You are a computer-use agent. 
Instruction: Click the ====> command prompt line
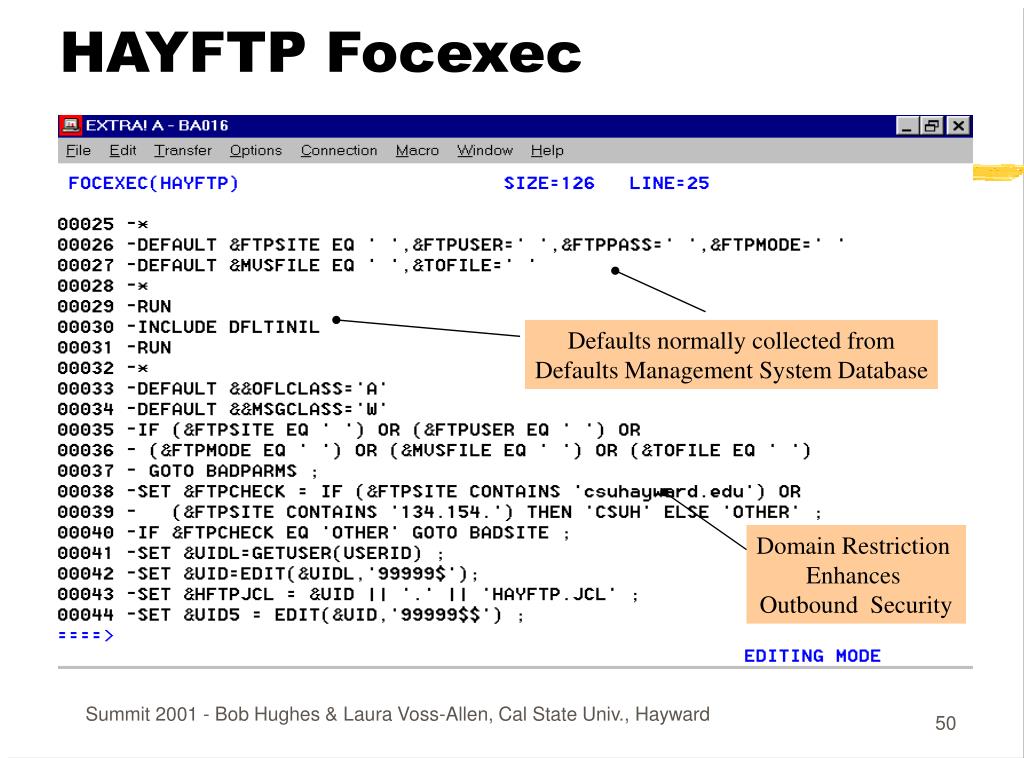coord(86,635)
